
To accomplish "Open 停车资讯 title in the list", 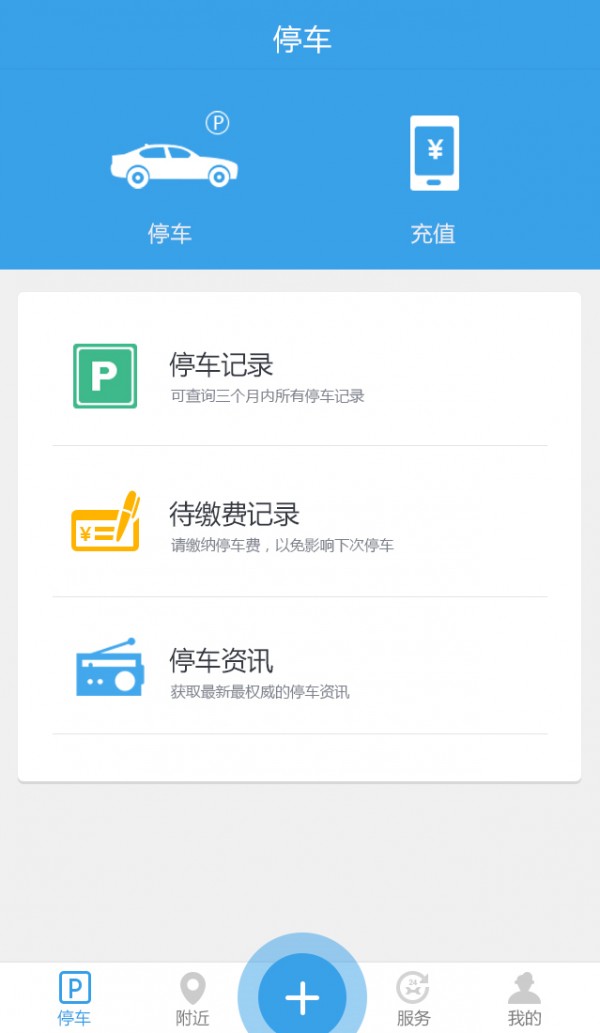I will [x=221, y=661].
